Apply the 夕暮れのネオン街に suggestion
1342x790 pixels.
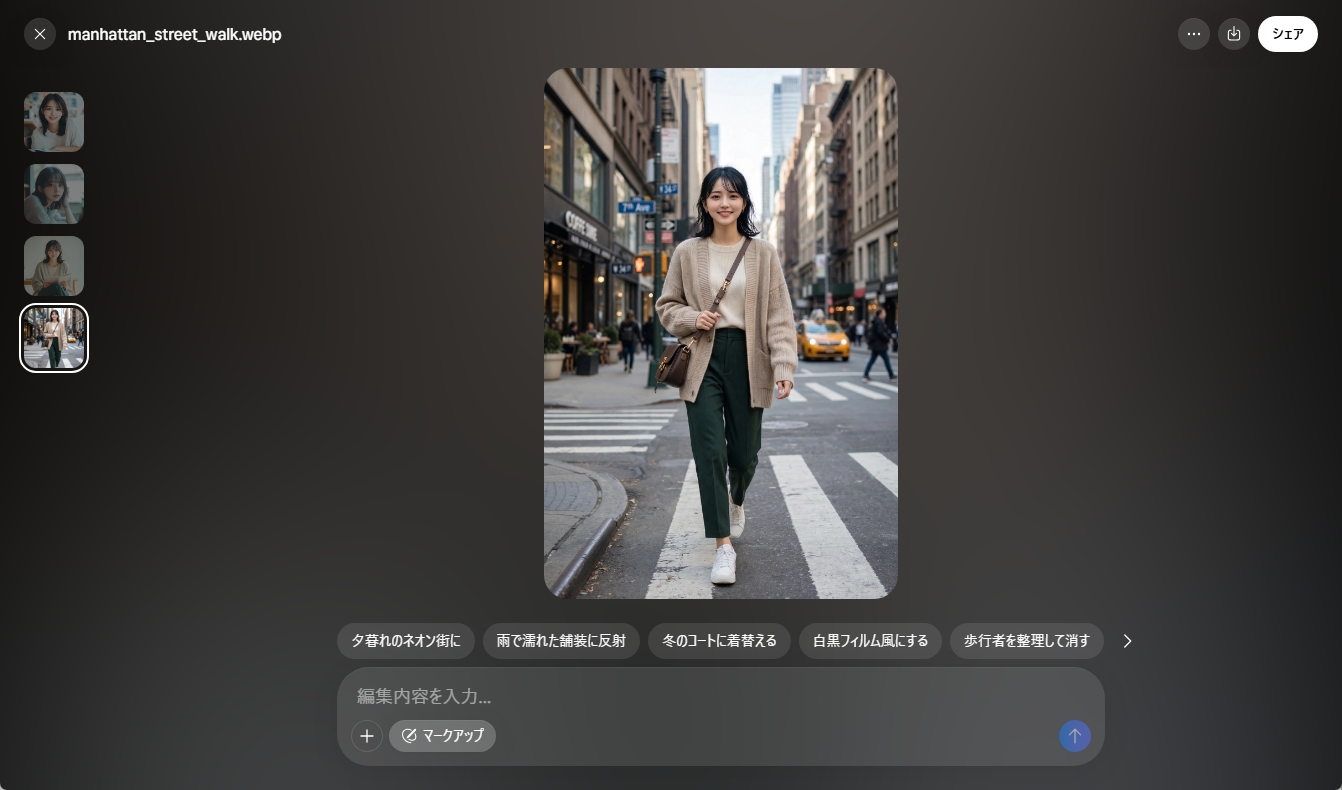click(406, 641)
